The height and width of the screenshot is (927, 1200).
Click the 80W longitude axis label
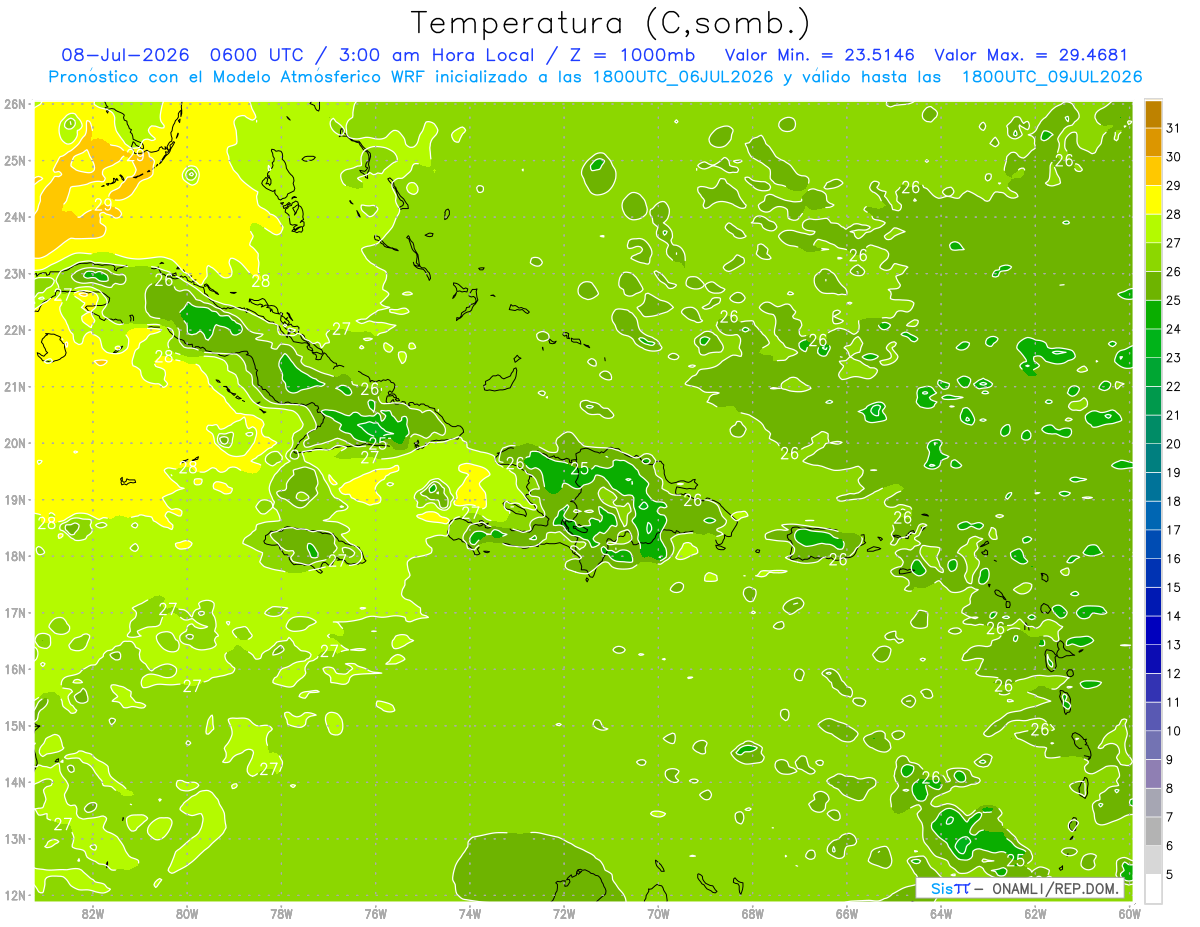pos(187,914)
